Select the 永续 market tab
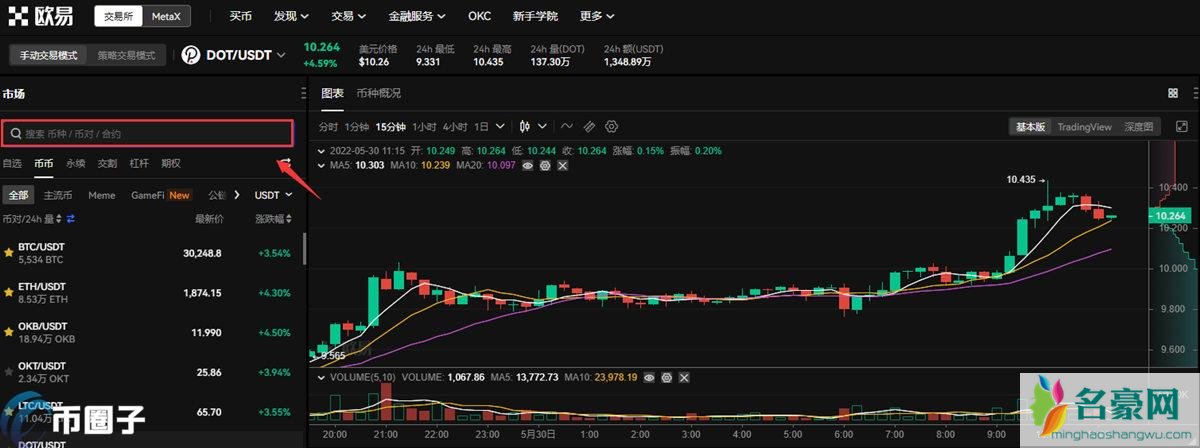This screenshot has width=1200, height=448. click(x=76, y=163)
